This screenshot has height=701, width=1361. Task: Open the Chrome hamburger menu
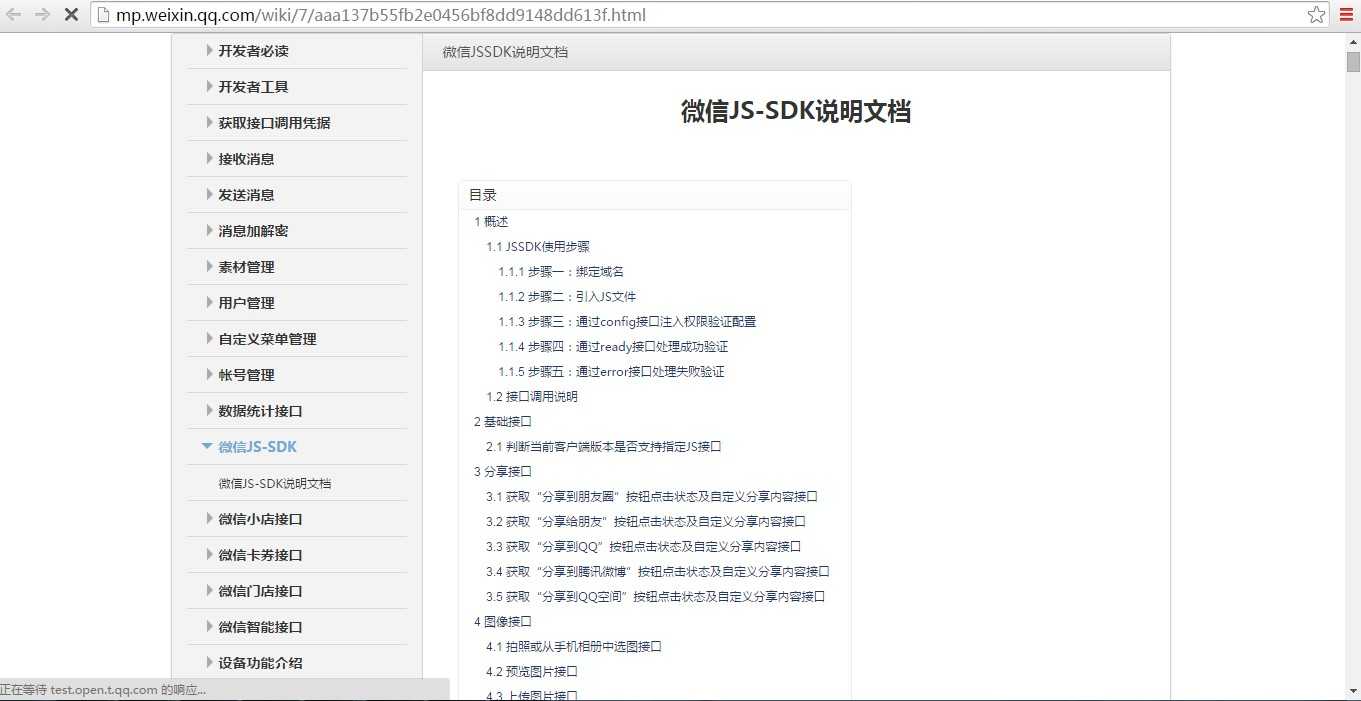coord(1346,15)
